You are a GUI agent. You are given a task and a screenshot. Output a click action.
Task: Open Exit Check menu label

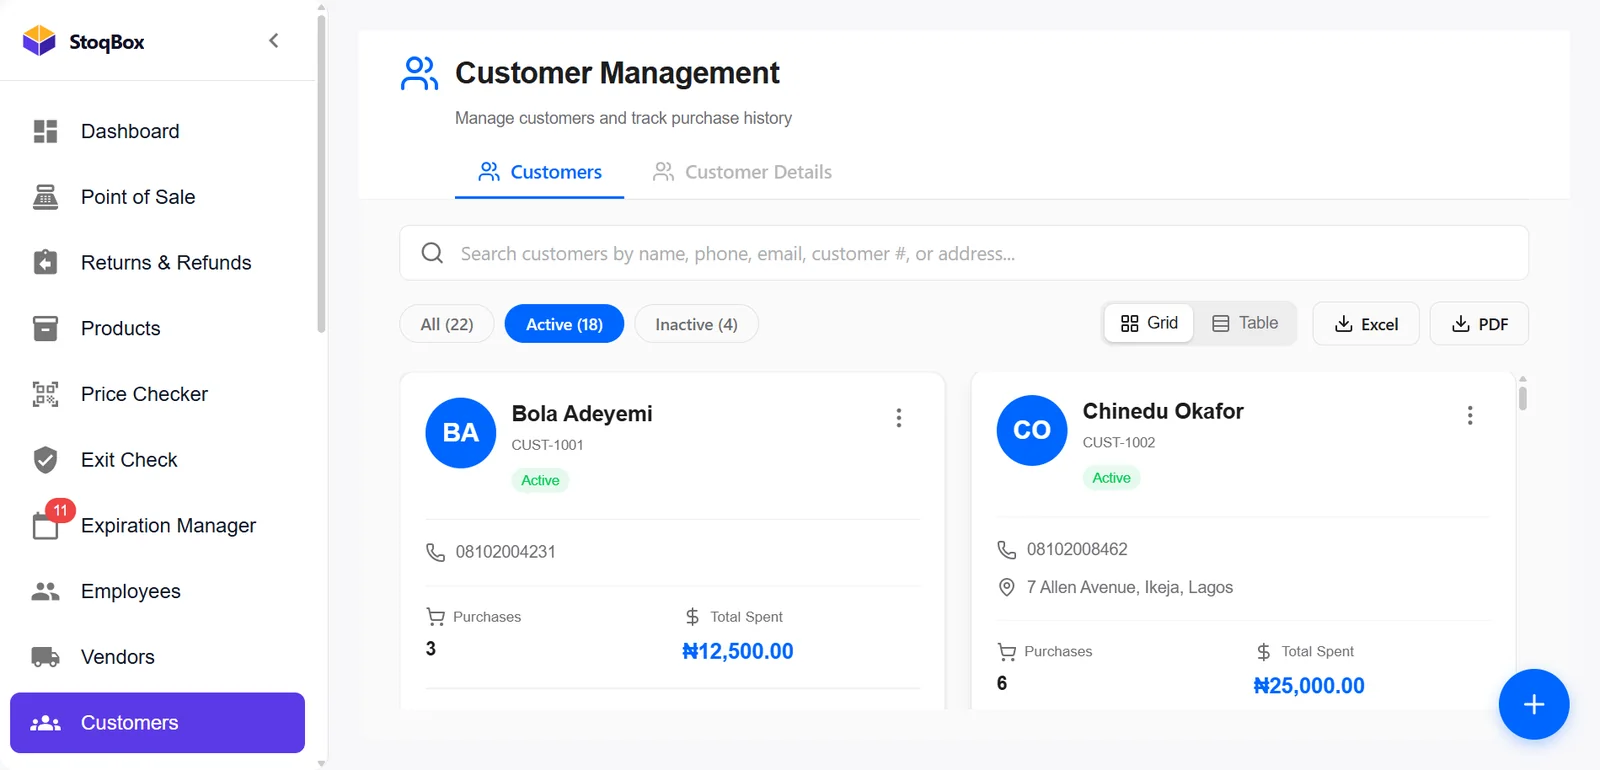129,460
